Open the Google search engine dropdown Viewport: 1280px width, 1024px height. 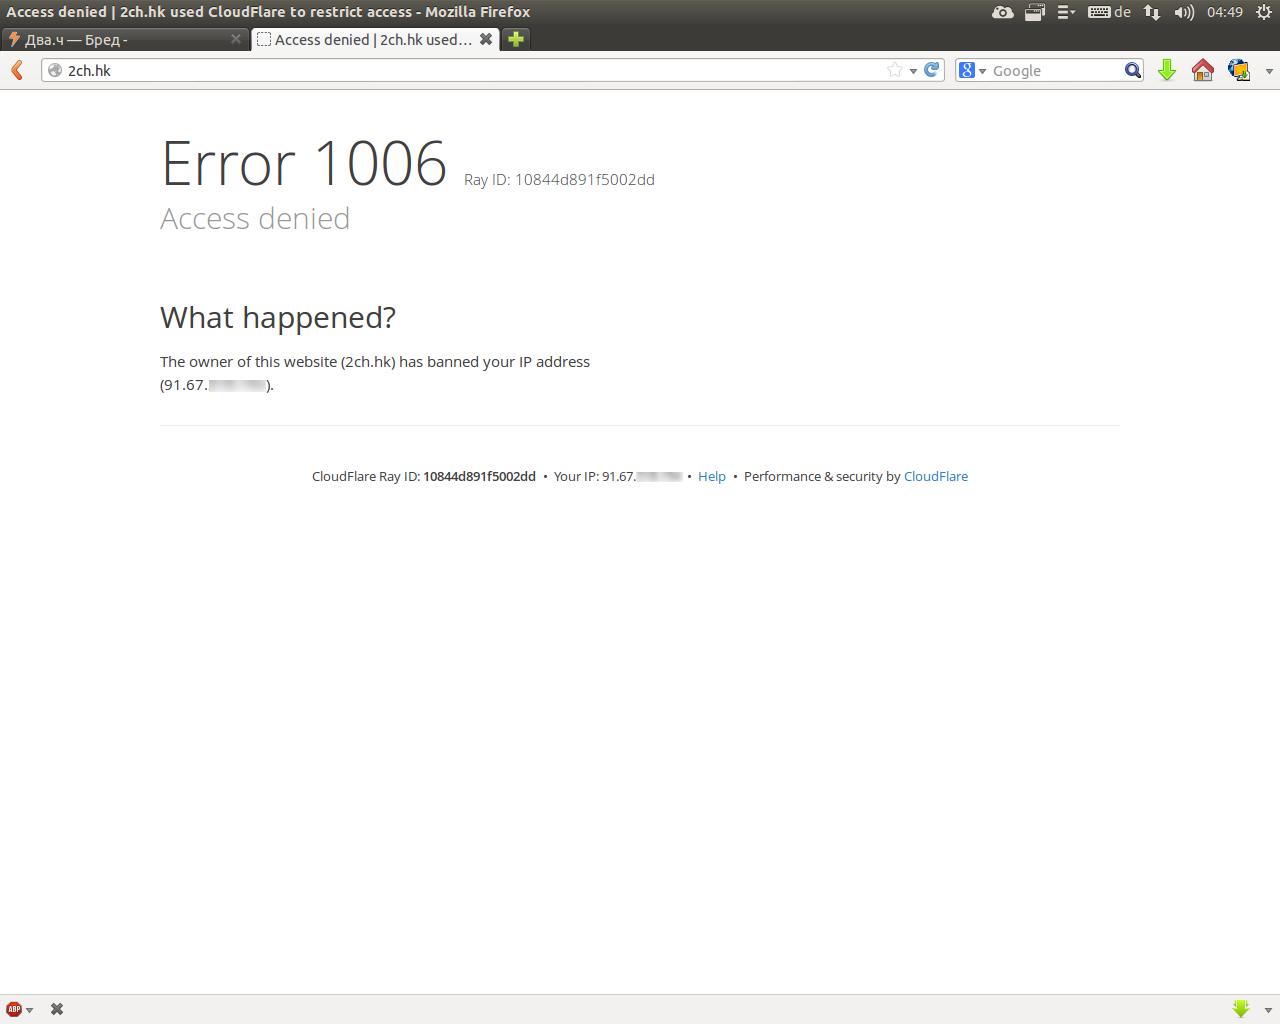(972, 70)
